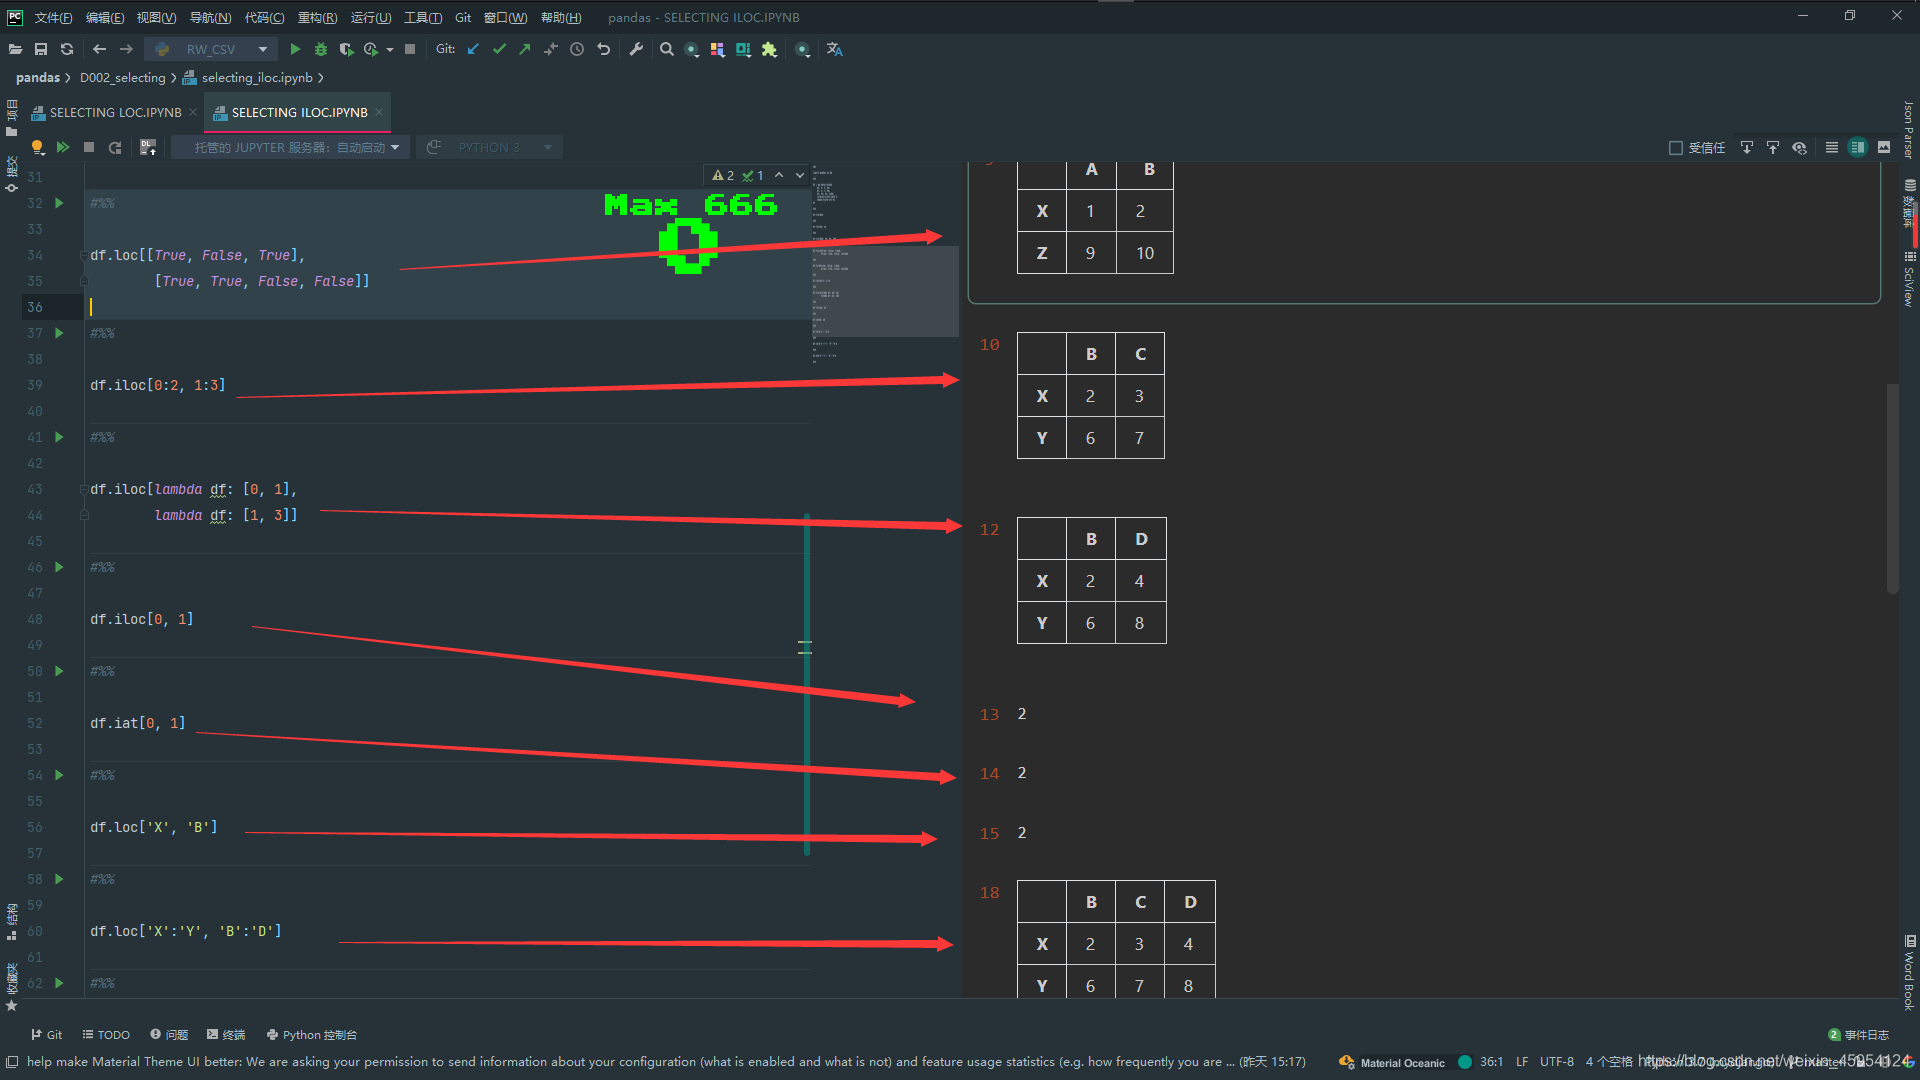Stop the process in main toolbar

point(410,49)
